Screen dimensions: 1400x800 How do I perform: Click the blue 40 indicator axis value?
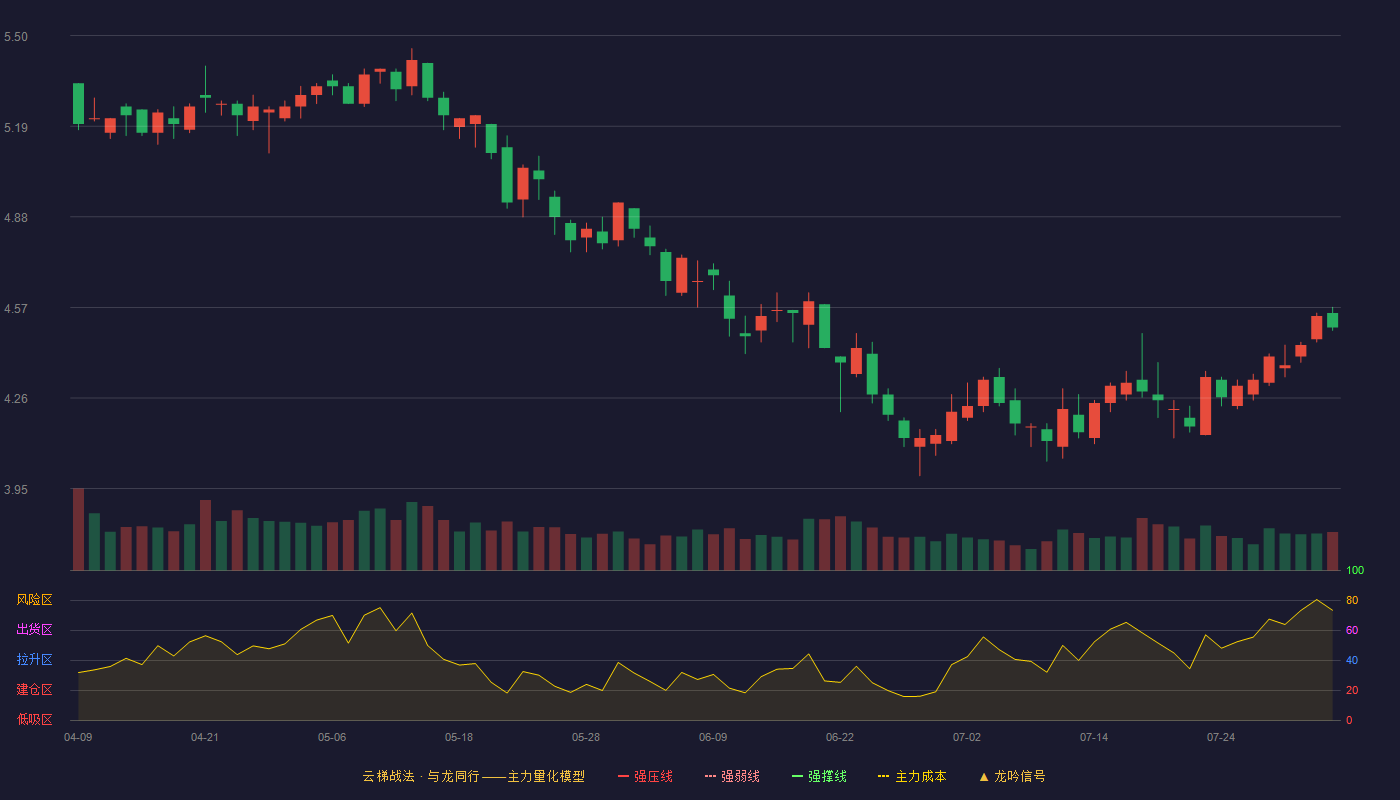1352,660
